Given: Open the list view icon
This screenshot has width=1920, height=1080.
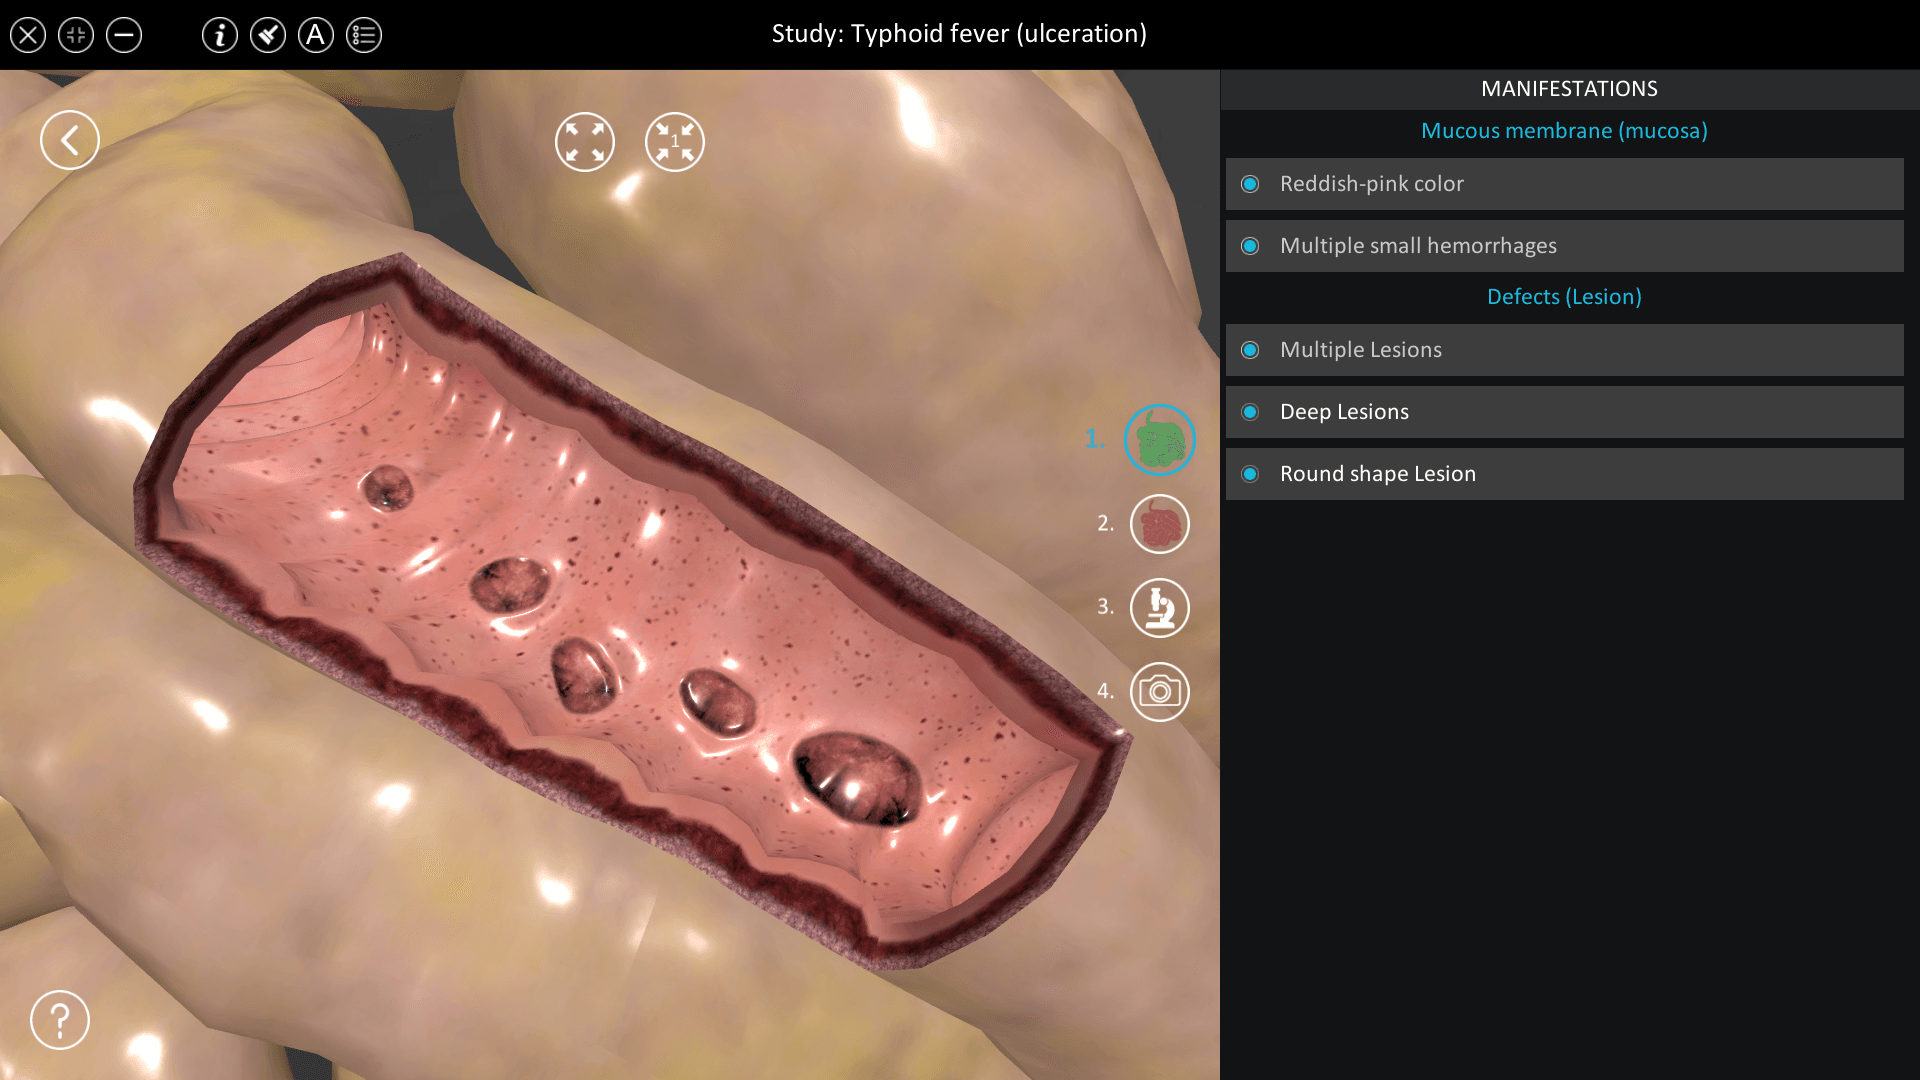Looking at the screenshot, I should point(364,35).
